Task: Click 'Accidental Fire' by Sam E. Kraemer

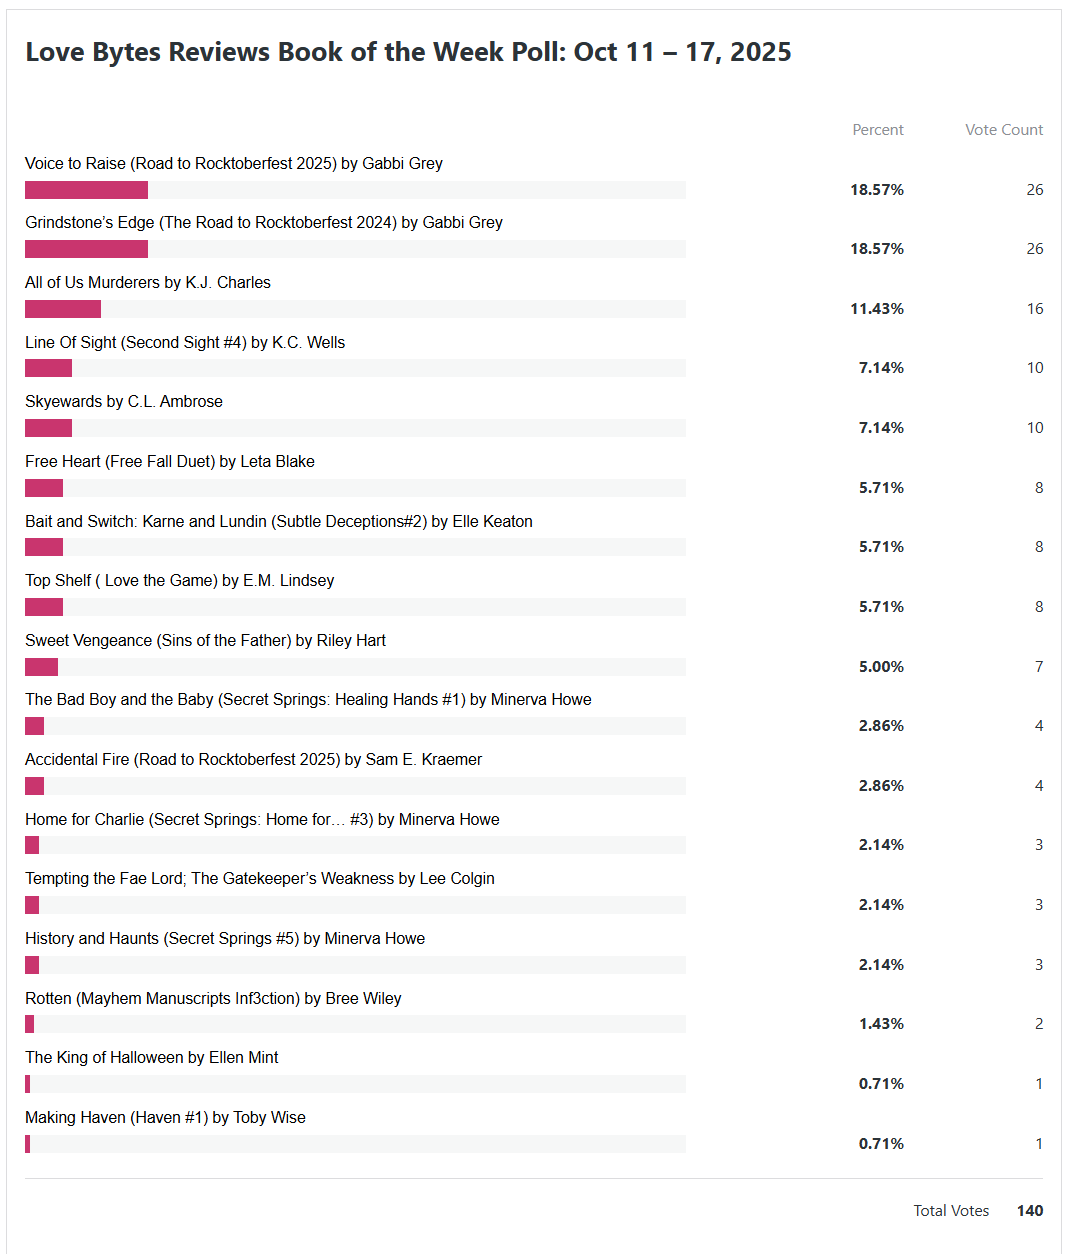Action: (254, 760)
